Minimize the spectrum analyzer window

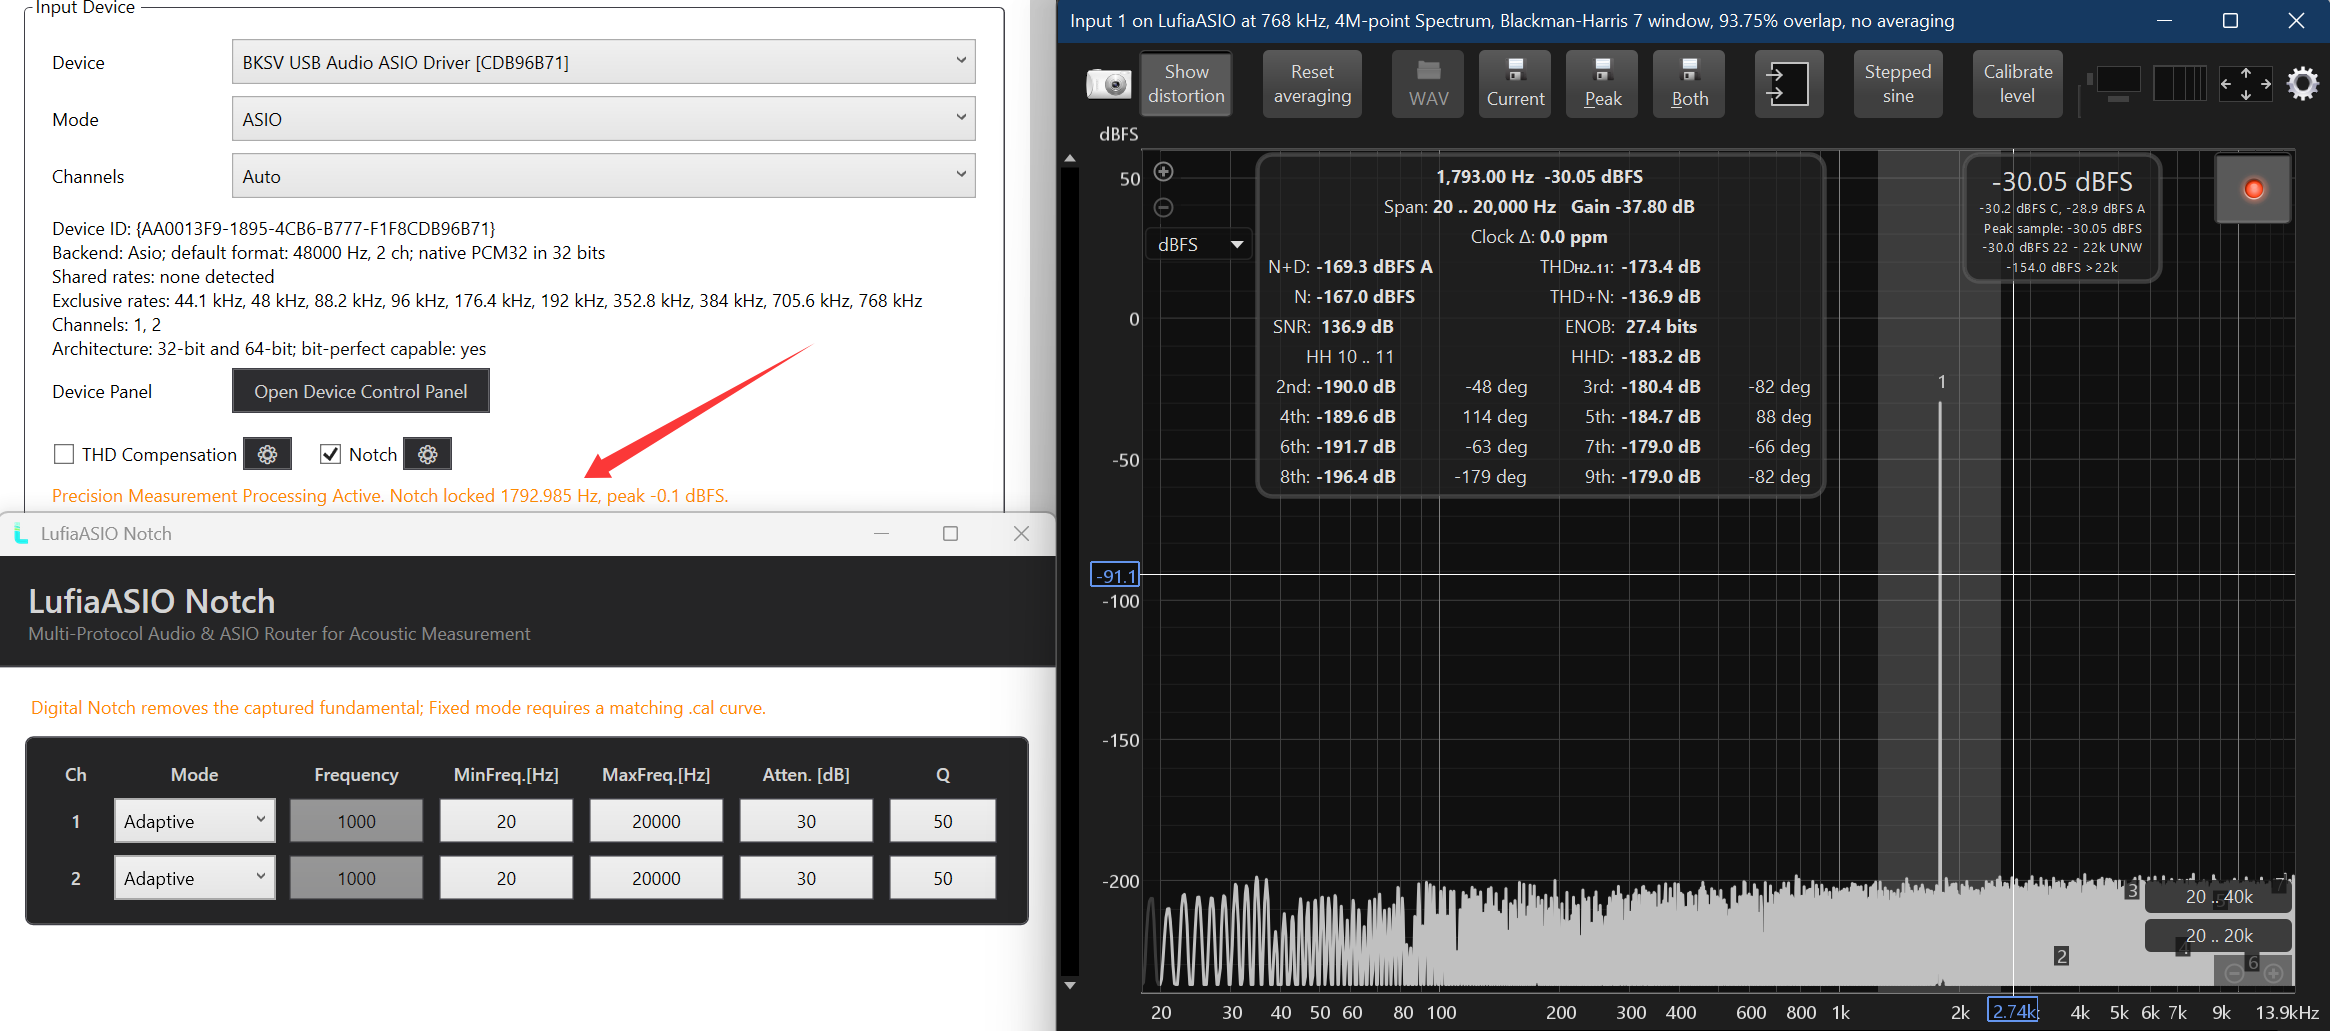[2164, 21]
